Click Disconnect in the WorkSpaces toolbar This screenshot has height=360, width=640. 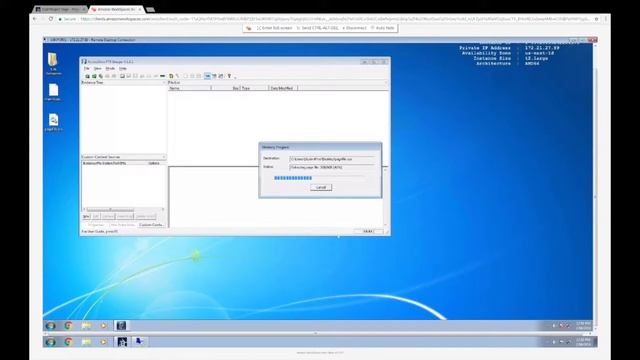[355, 28]
